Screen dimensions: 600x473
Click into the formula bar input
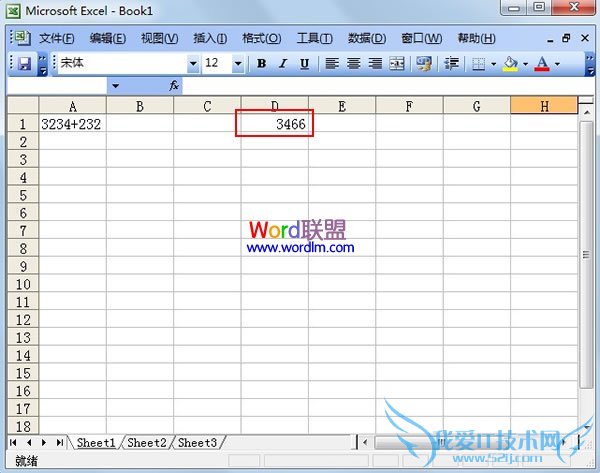386,86
